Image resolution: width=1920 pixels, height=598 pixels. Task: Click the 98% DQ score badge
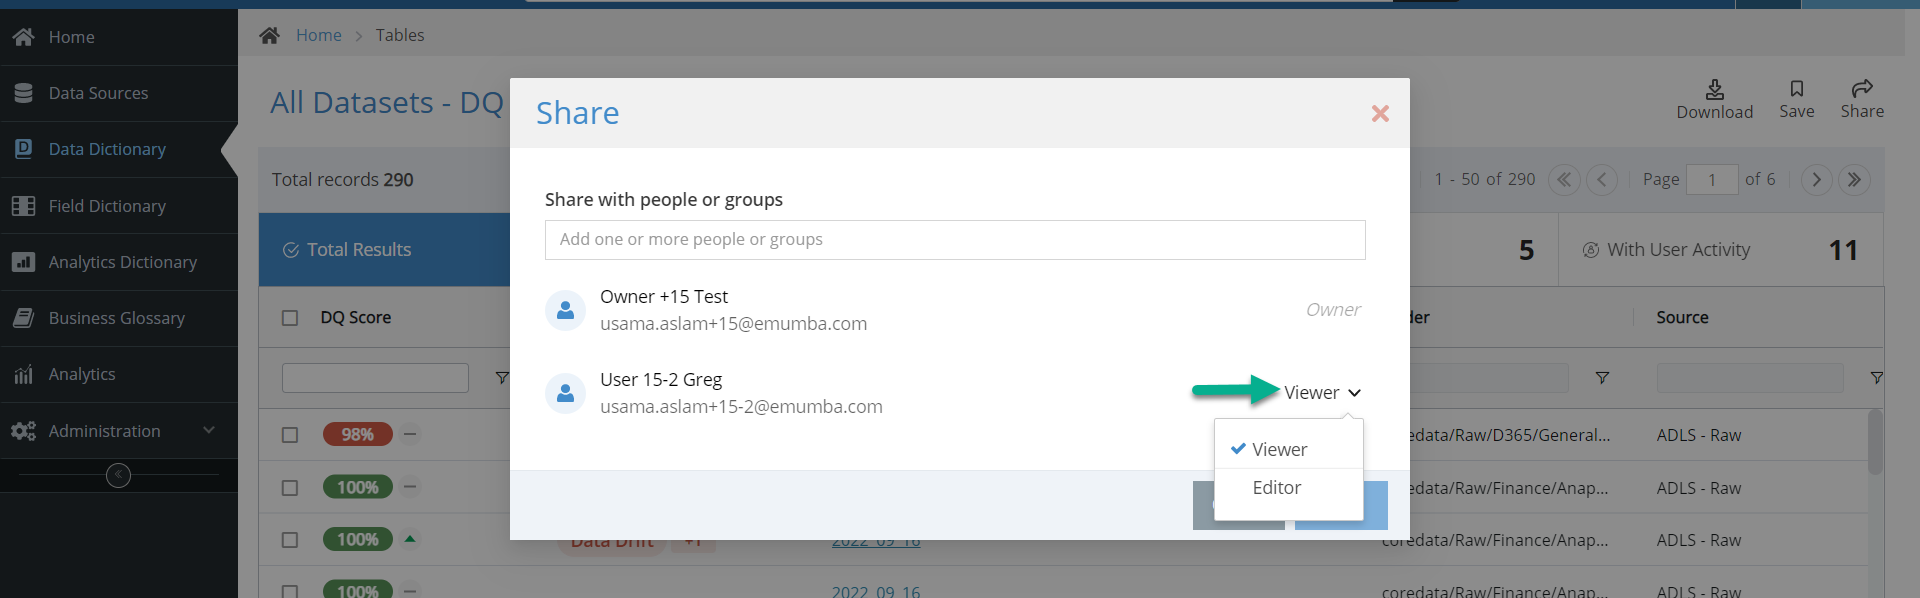[x=357, y=435]
